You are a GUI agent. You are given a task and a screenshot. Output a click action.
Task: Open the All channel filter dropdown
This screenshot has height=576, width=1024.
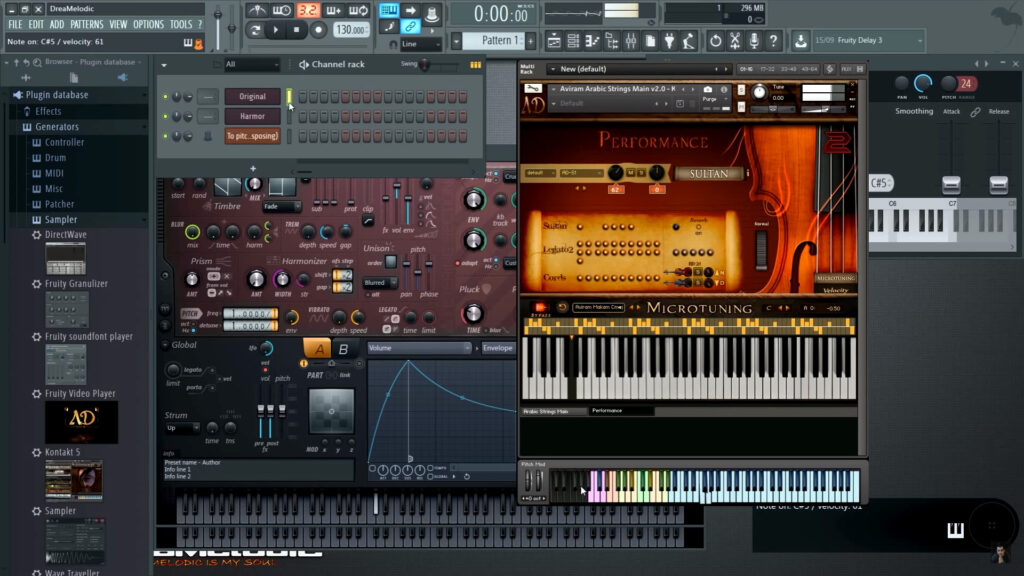click(x=251, y=64)
